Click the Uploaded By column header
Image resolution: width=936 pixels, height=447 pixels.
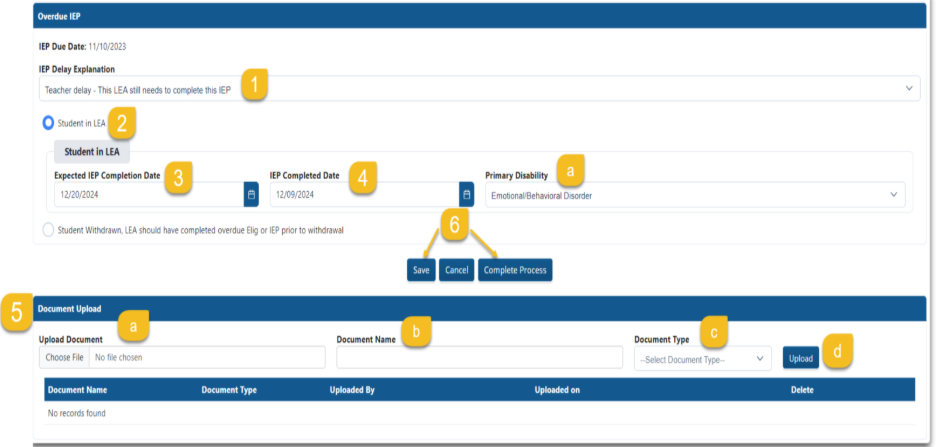352,390
